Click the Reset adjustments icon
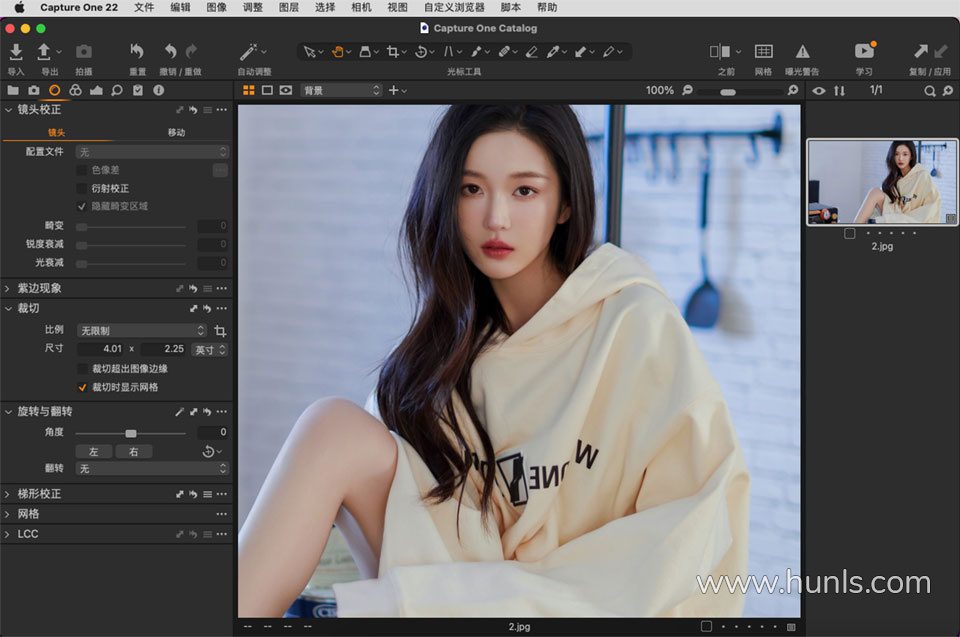The height and width of the screenshot is (637, 960). tap(137, 52)
